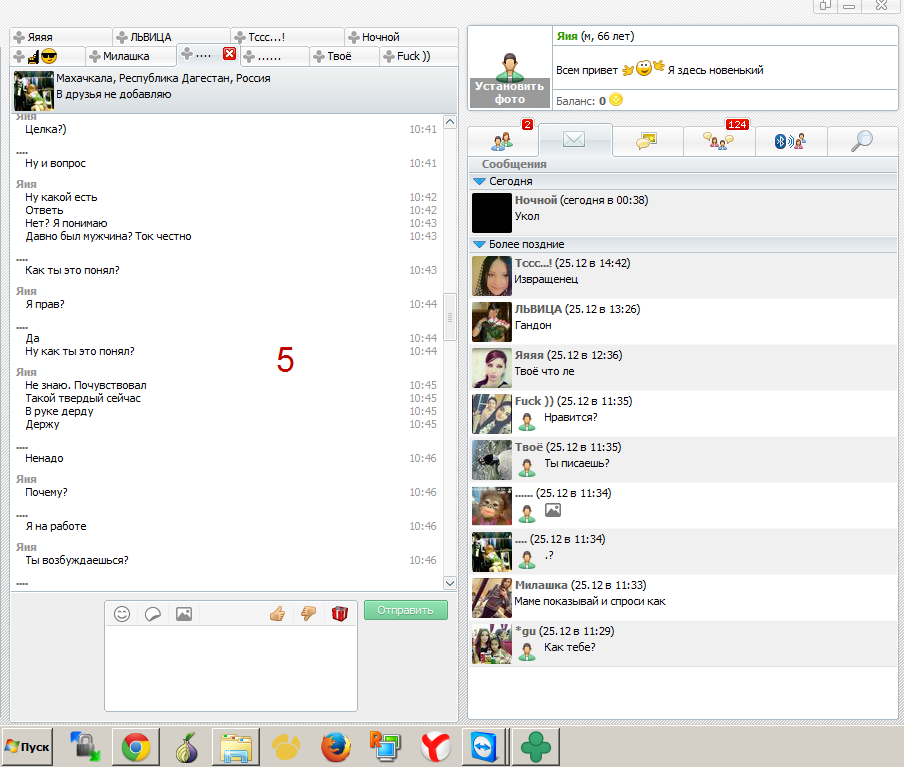The width and height of the screenshot is (904, 767).
Task: Open the chat bubbles tab
Action: pos(647,140)
